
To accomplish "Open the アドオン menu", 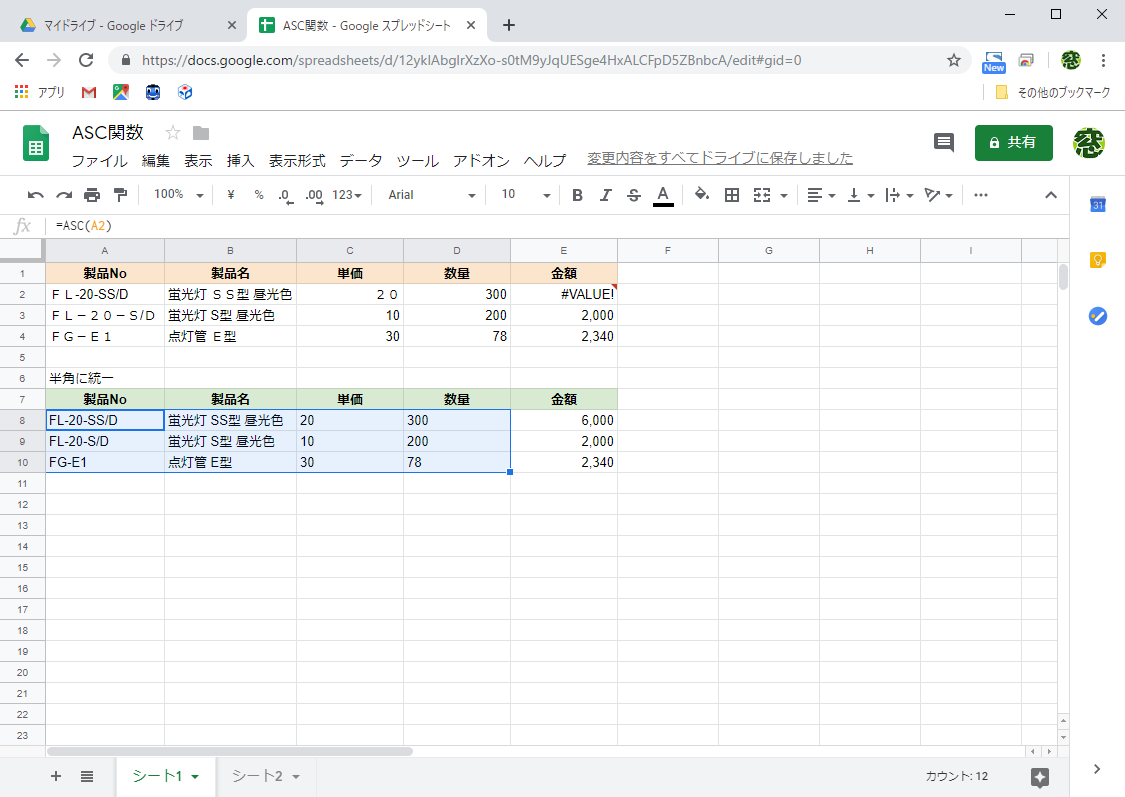I will [481, 161].
